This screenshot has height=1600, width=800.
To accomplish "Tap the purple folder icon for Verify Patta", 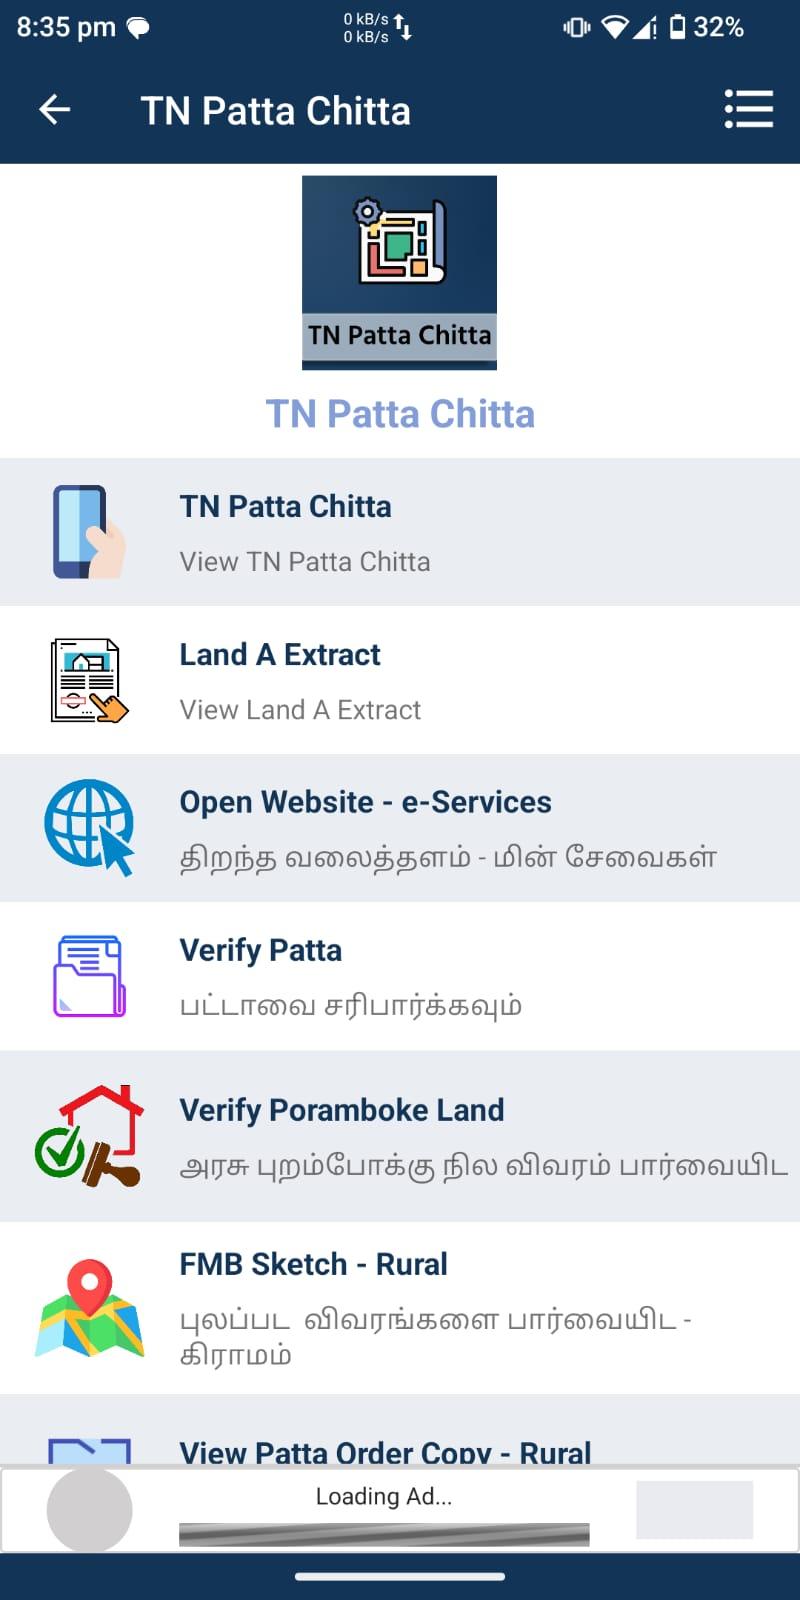I will (x=89, y=976).
